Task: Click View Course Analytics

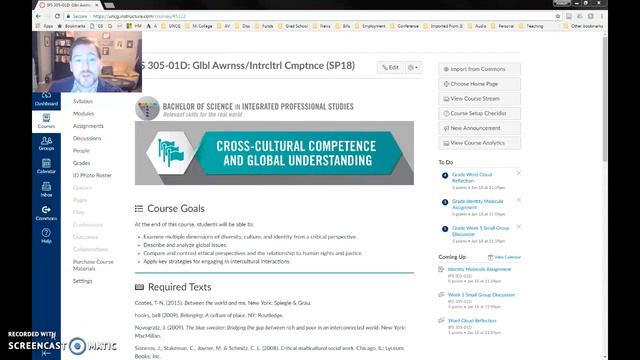Action: click(x=479, y=143)
